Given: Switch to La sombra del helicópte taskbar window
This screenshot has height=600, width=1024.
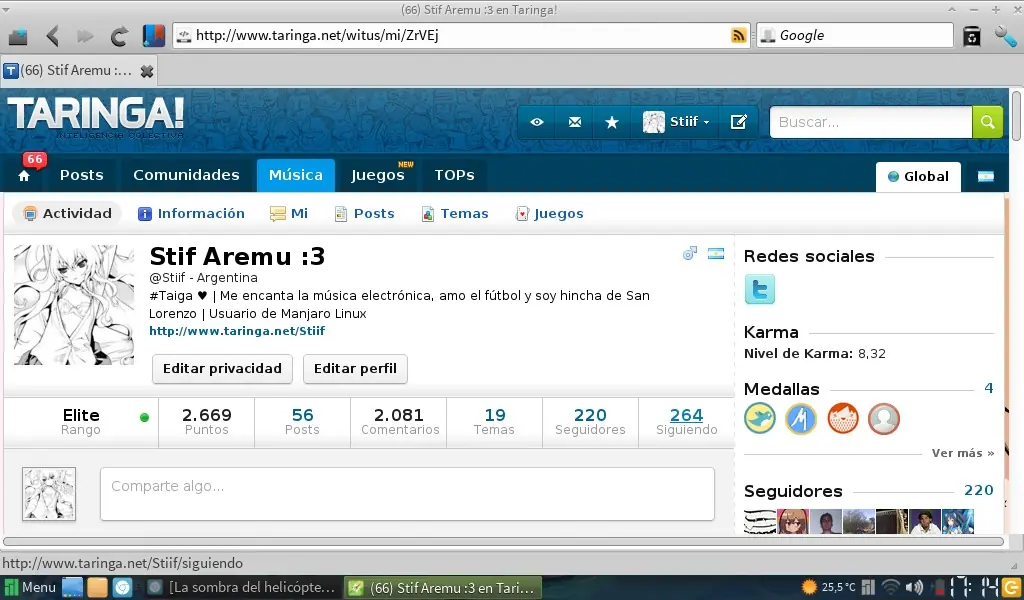Looking at the screenshot, I should tap(242, 588).
